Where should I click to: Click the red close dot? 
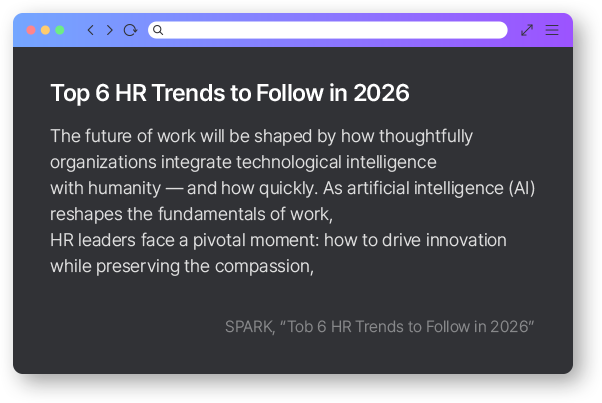click(x=31, y=30)
